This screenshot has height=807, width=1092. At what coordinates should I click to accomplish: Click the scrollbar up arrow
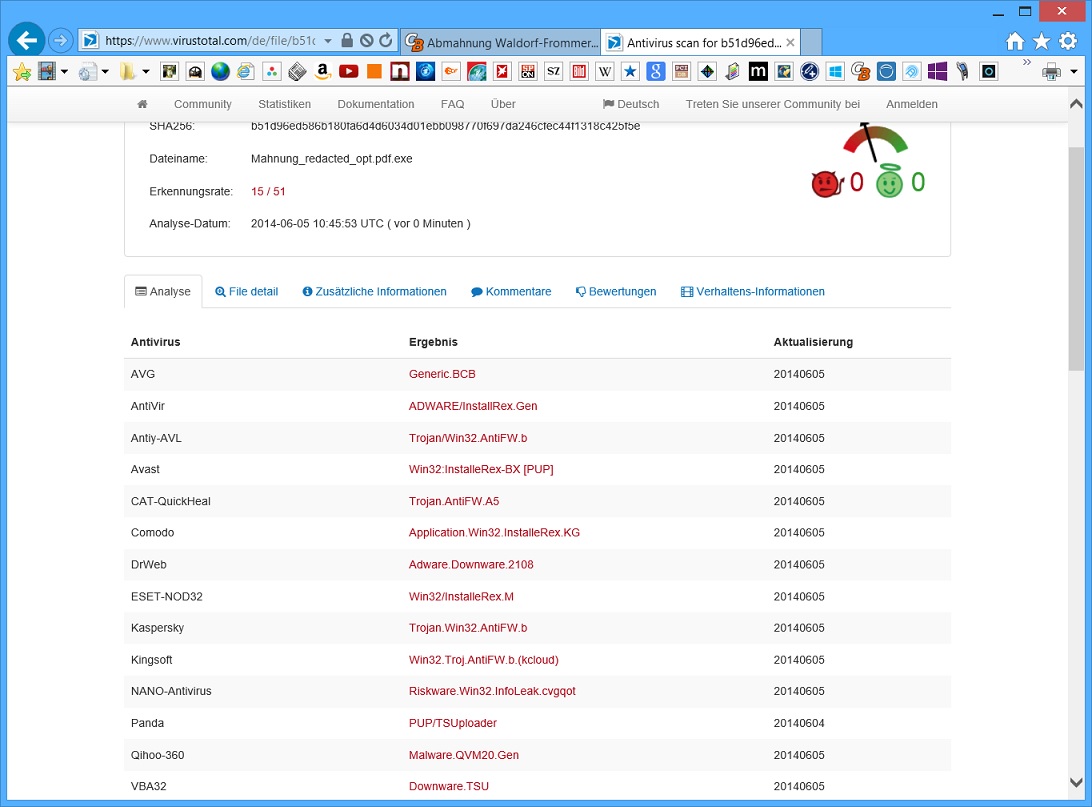(x=1076, y=104)
